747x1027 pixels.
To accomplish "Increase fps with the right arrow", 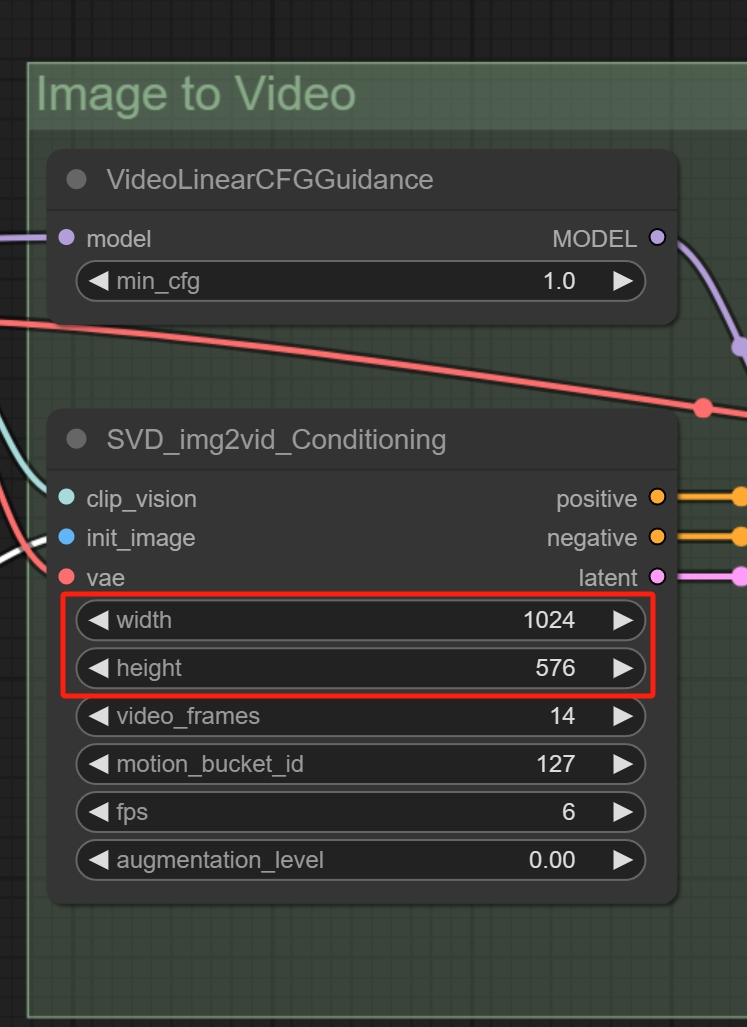I will pos(623,812).
